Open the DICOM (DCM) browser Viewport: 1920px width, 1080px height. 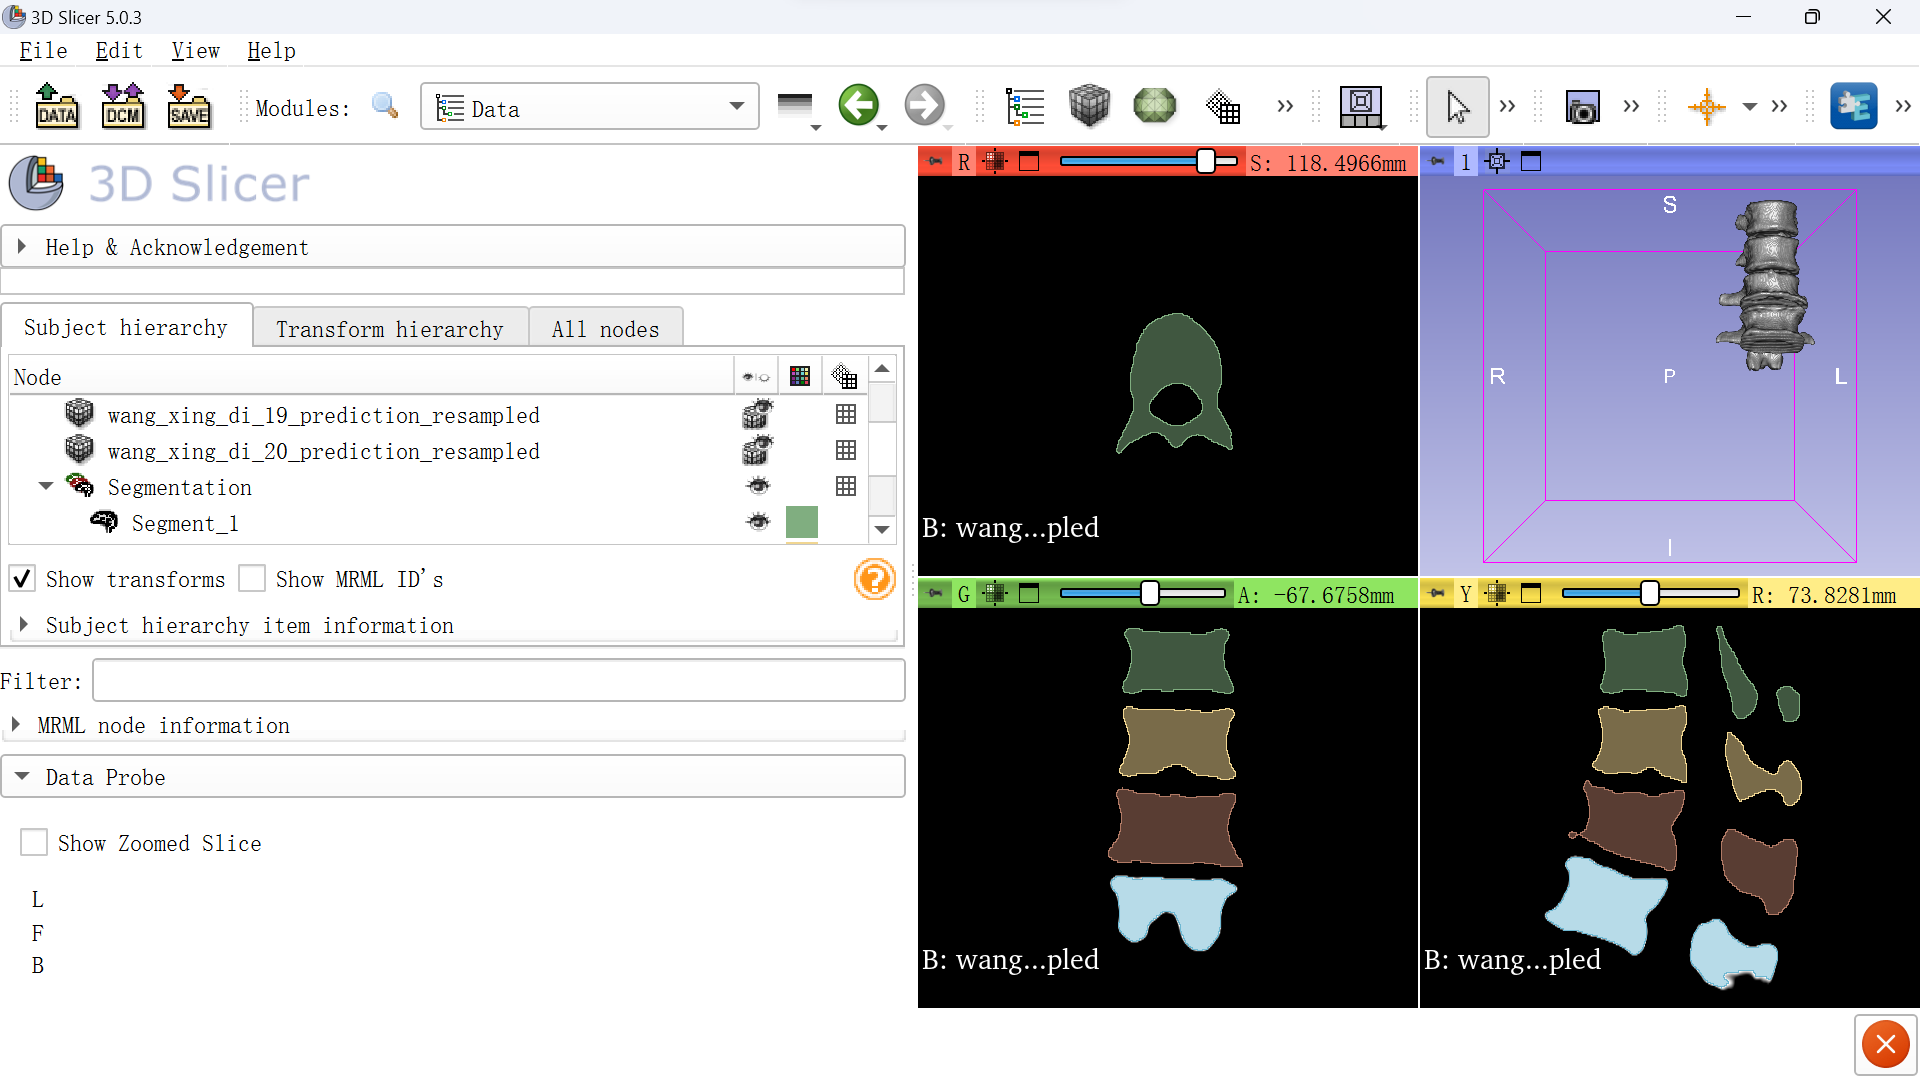123,106
